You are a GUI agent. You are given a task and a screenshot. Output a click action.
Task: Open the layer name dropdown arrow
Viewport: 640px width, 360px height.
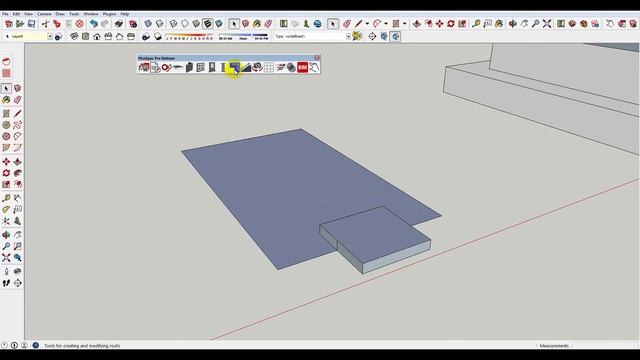point(50,37)
